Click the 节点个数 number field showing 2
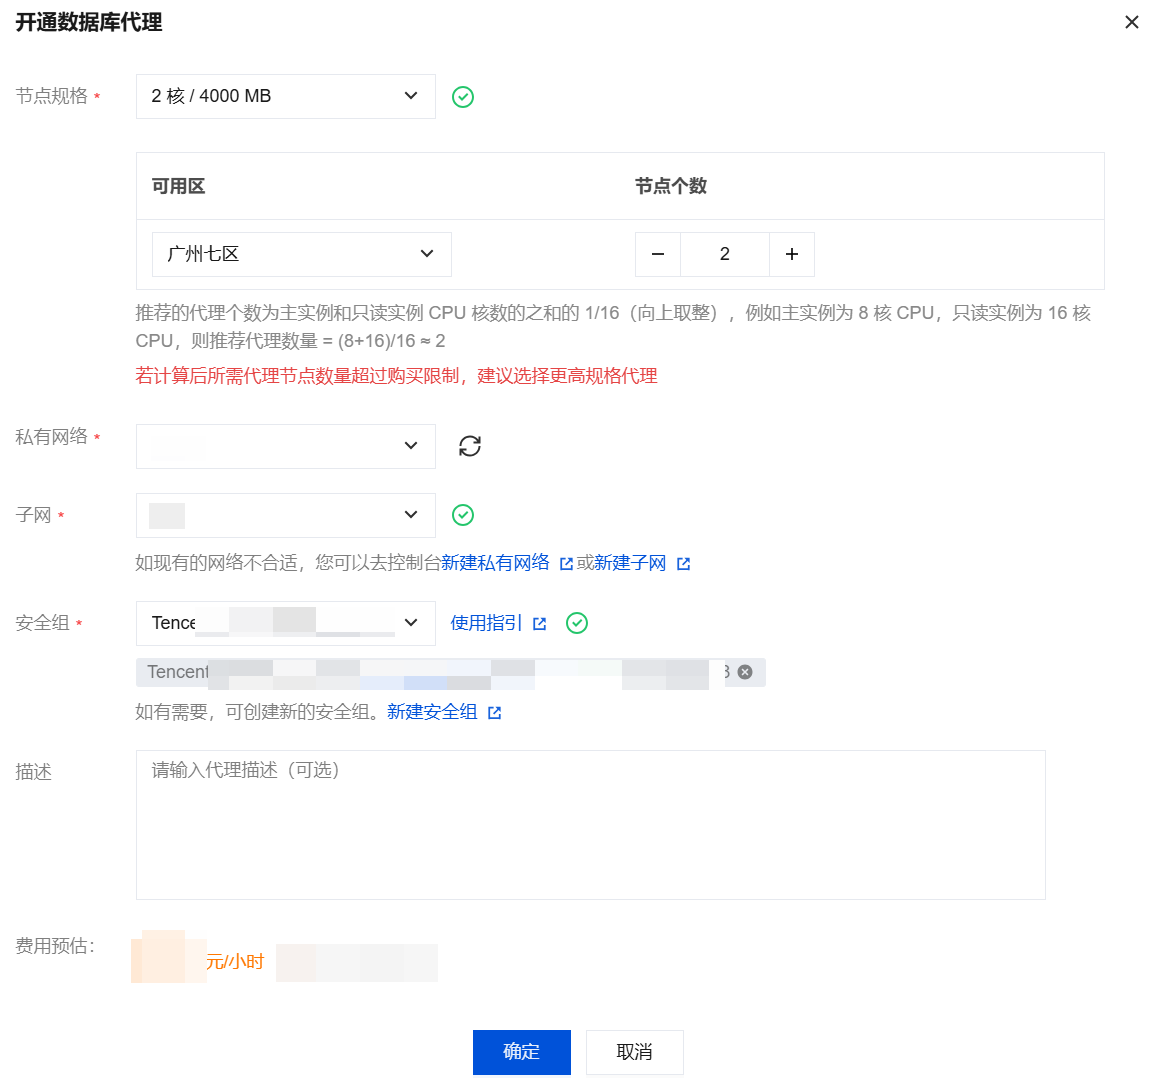Viewport: 1149px width, 1091px height. pos(725,254)
